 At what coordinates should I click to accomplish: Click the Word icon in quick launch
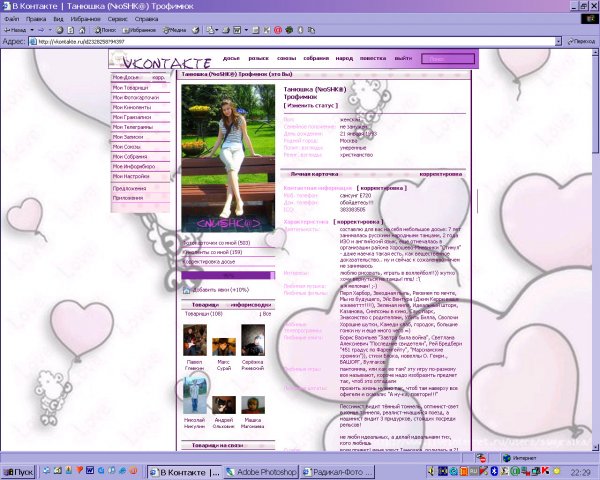click(x=90, y=470)
